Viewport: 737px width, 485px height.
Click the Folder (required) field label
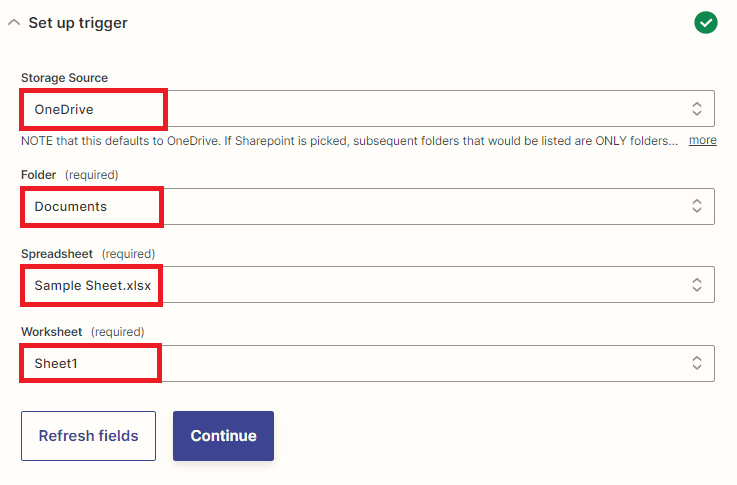point(69,174)
